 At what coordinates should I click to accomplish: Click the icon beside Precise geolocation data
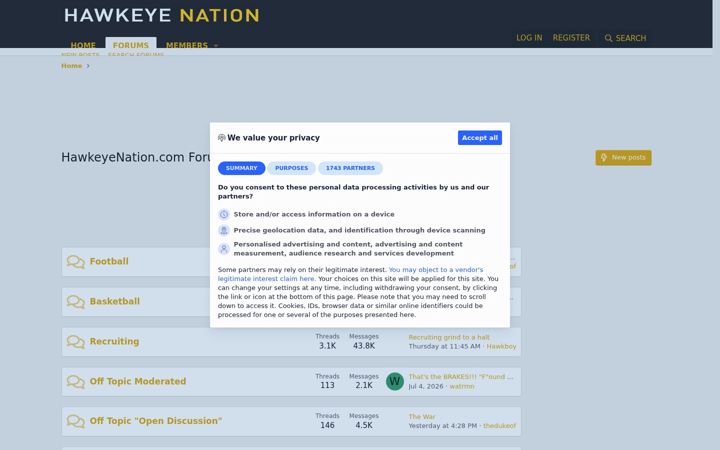[224, 230]
